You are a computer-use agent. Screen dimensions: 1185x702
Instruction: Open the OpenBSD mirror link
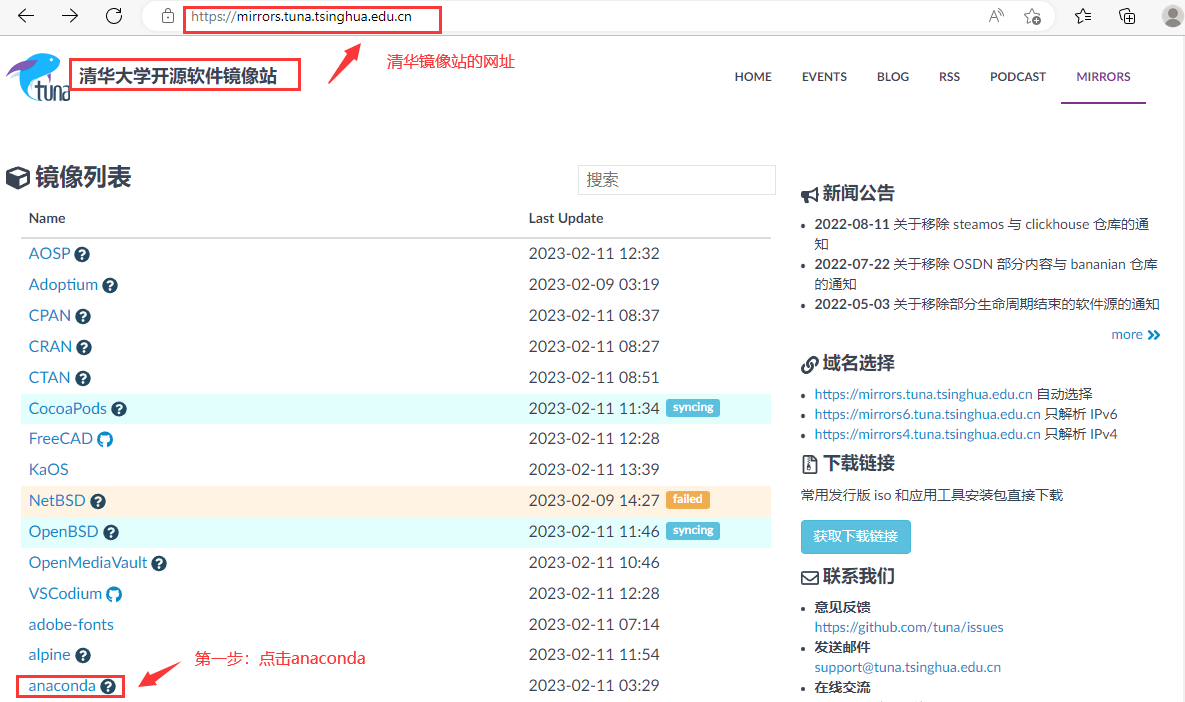63,531
